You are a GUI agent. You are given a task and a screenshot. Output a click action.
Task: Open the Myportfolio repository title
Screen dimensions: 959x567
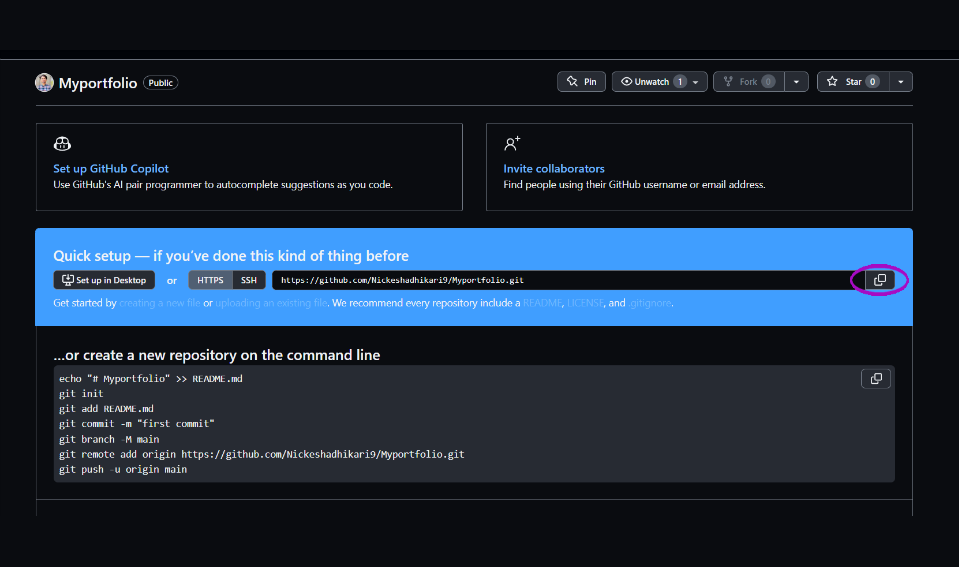pyautogui.click(x=98, y=83)
